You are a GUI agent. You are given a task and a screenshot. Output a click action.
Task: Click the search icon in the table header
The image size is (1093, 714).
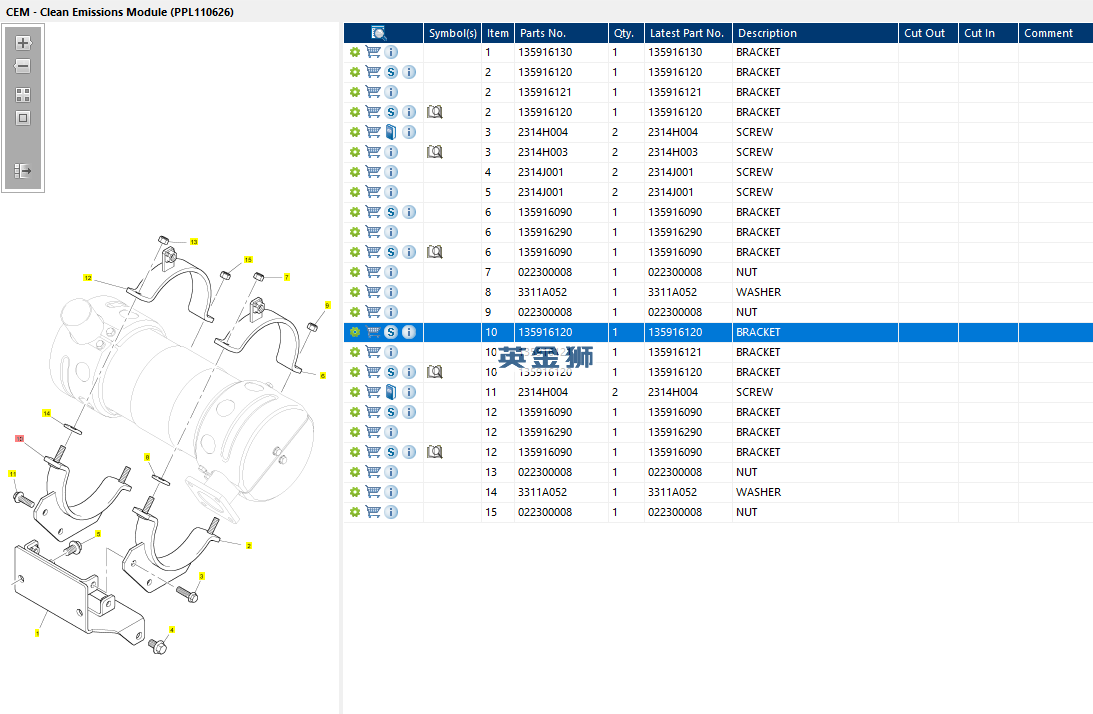point(379,33)
